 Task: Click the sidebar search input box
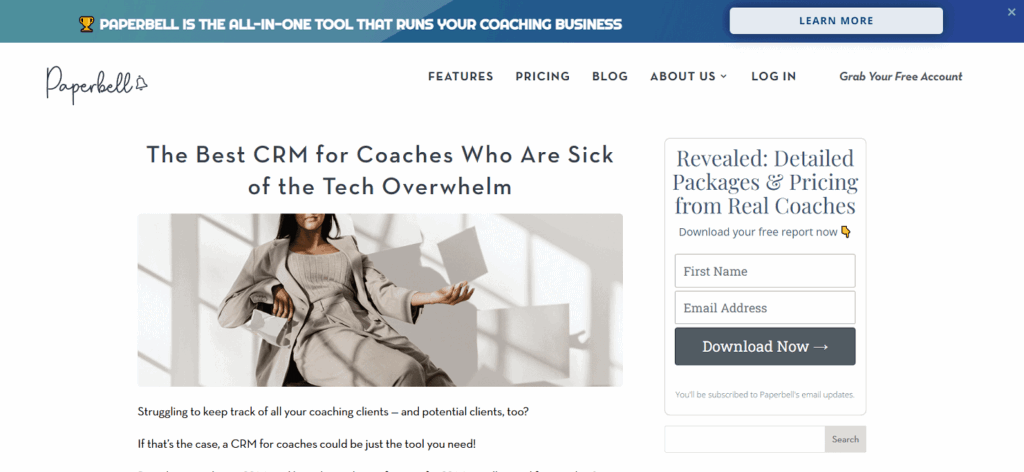744,439
